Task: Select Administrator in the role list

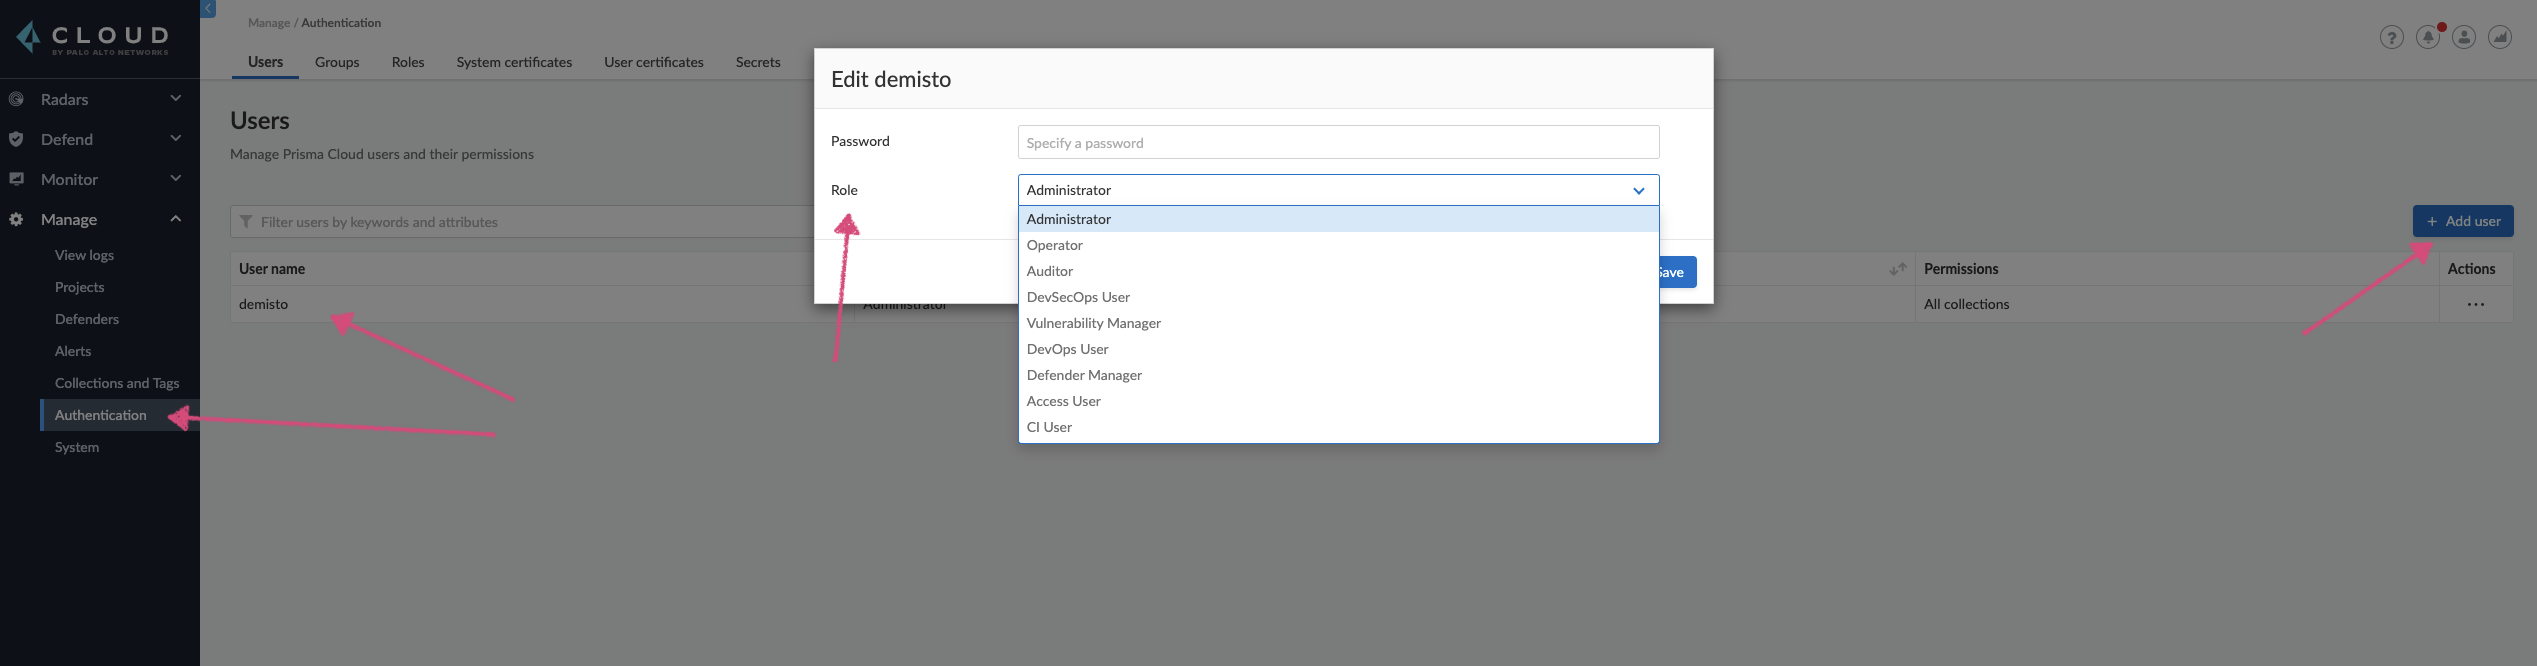Action: point(1338,219)
